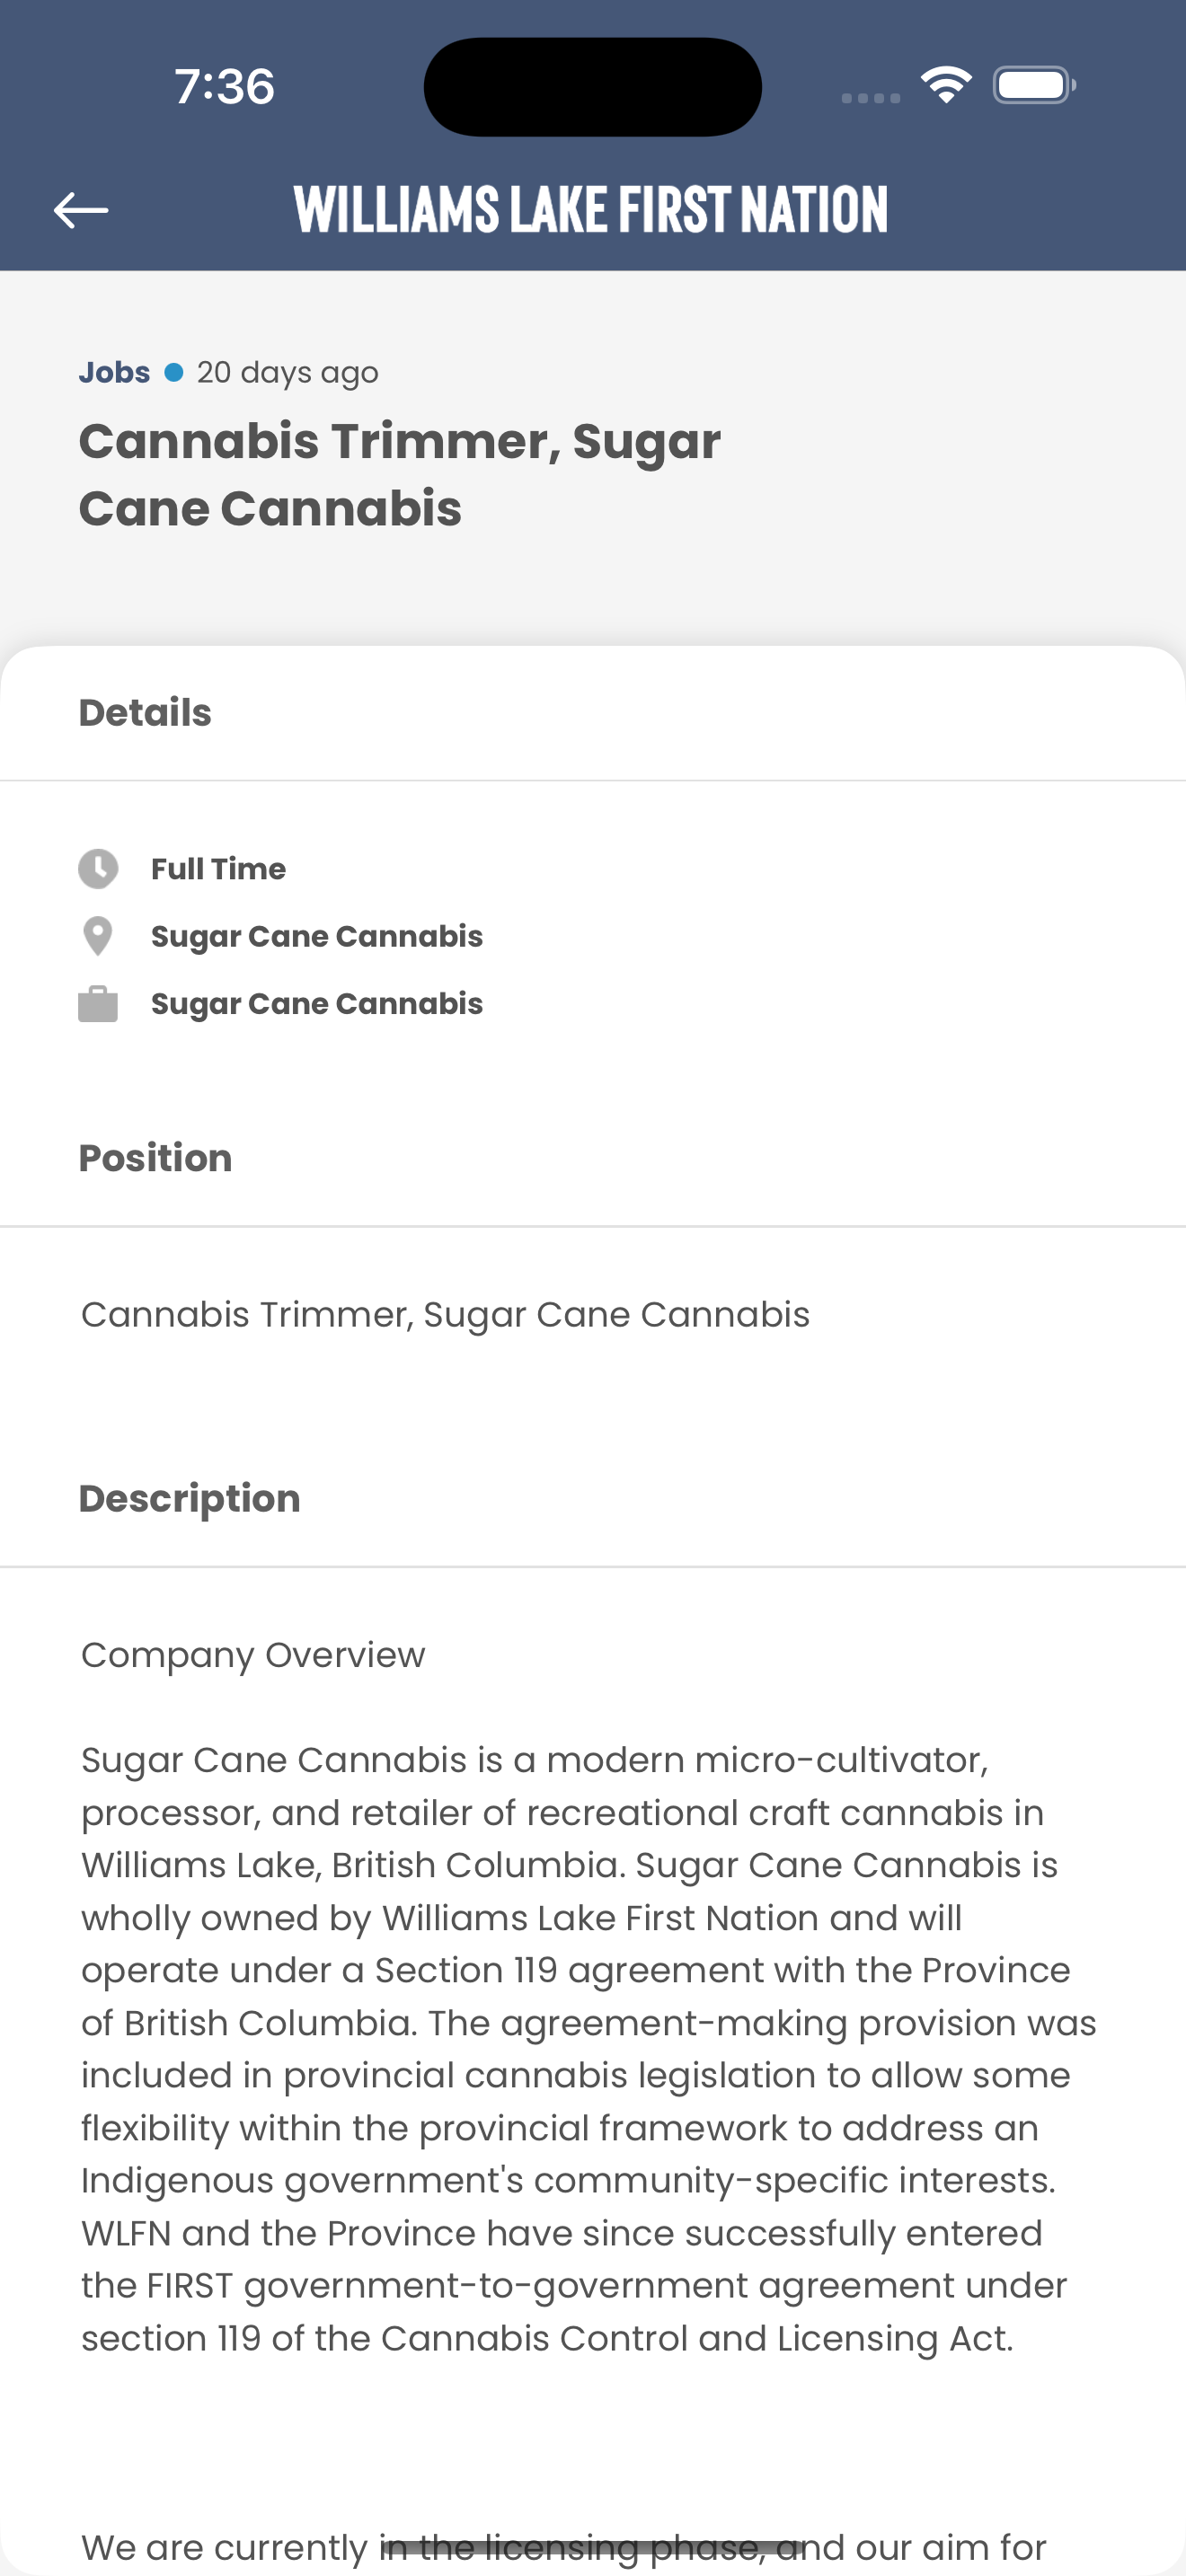Click the briefcase icon
1186x2576 pixels.
click(x=98, y=1003)
